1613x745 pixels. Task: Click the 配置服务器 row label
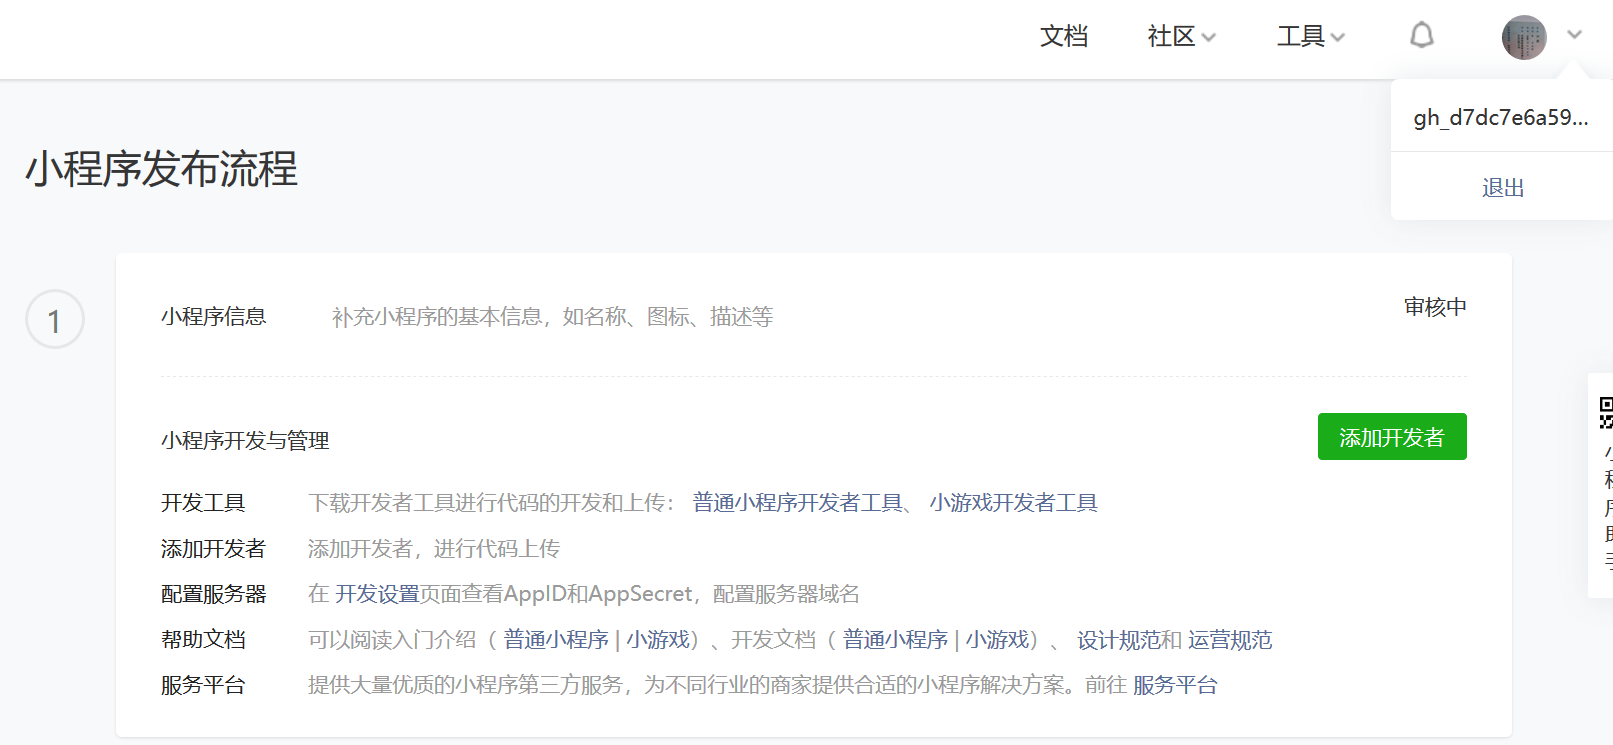tap(213, 594)
